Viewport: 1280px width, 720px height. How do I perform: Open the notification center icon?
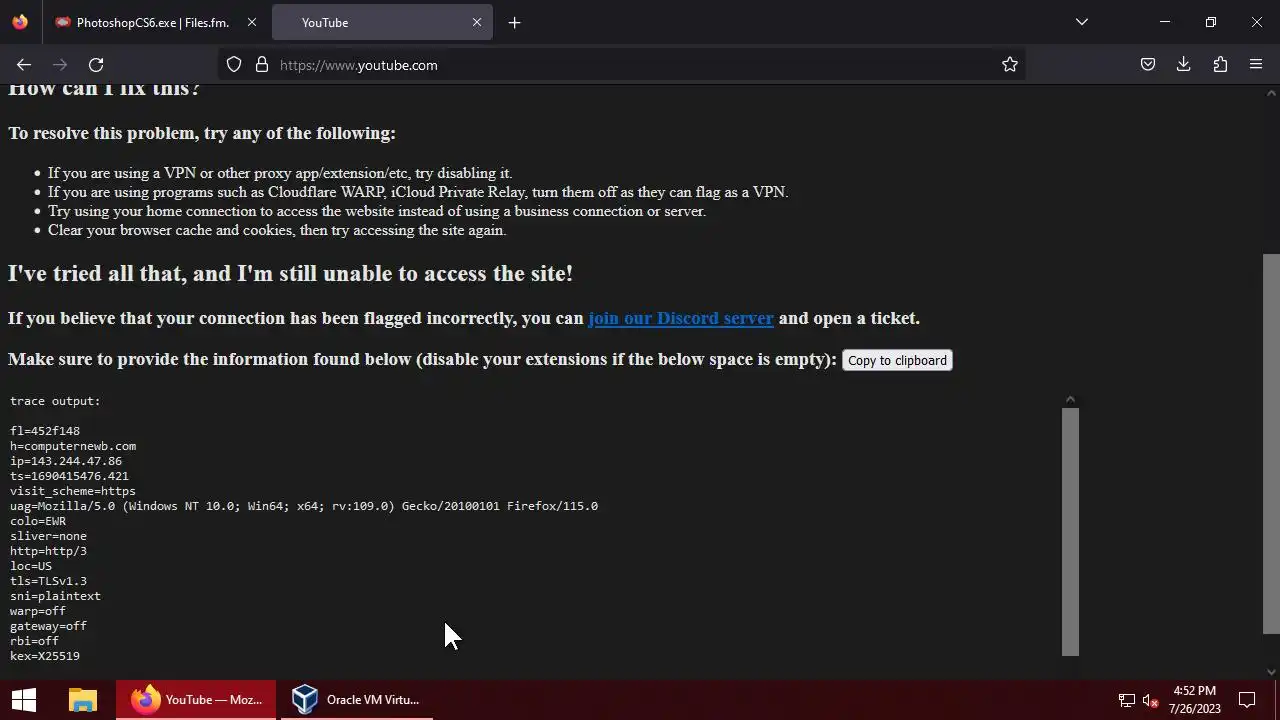coord(1247,700)
